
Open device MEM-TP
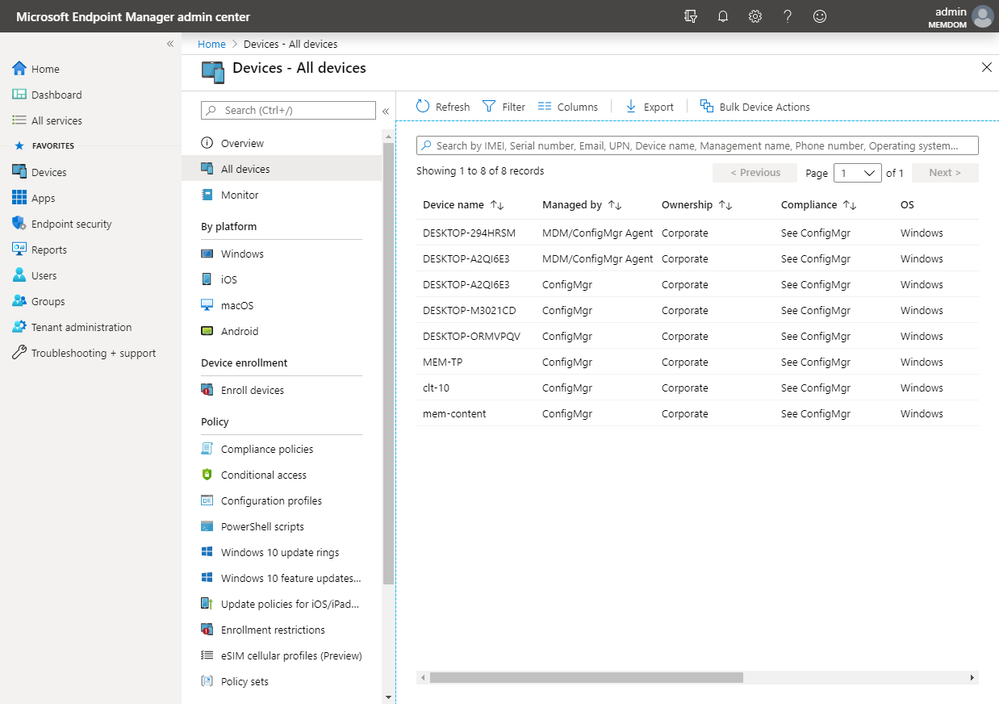[x=442, y=362]
